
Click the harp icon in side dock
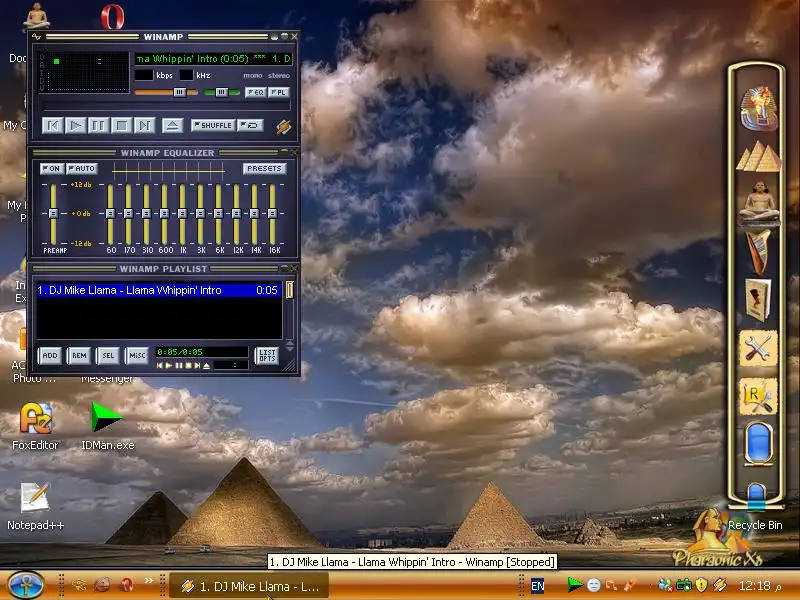(x=758, y=252)
